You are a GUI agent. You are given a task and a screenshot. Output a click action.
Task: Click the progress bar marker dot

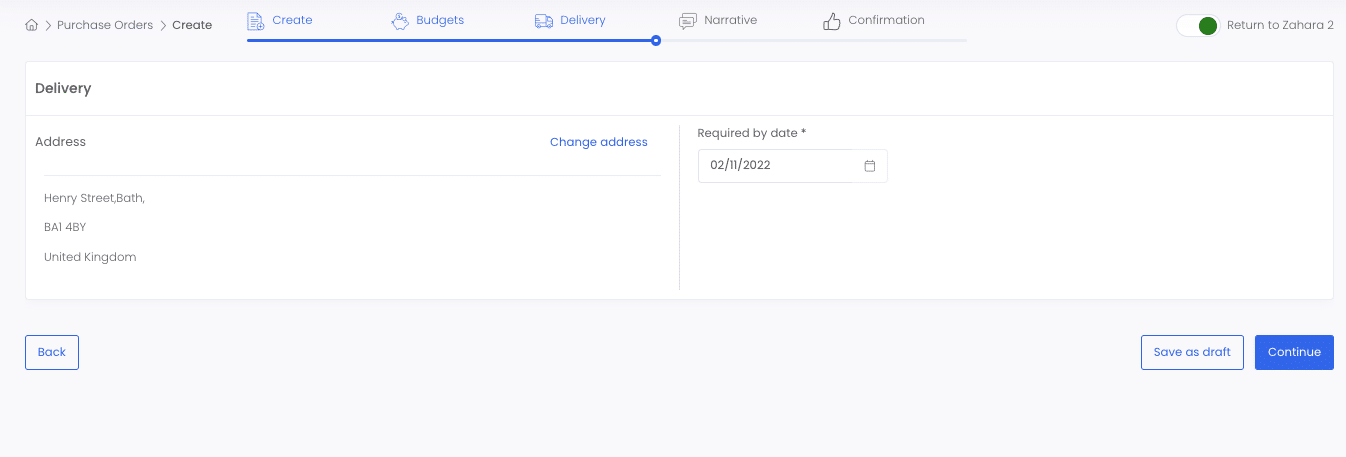pos(656,41)
